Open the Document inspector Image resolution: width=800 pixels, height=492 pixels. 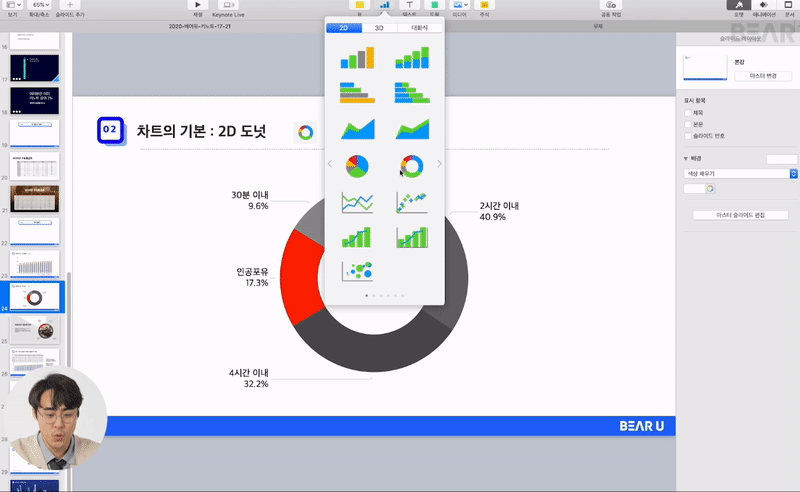pyautogui.click(x=788, y=5)
